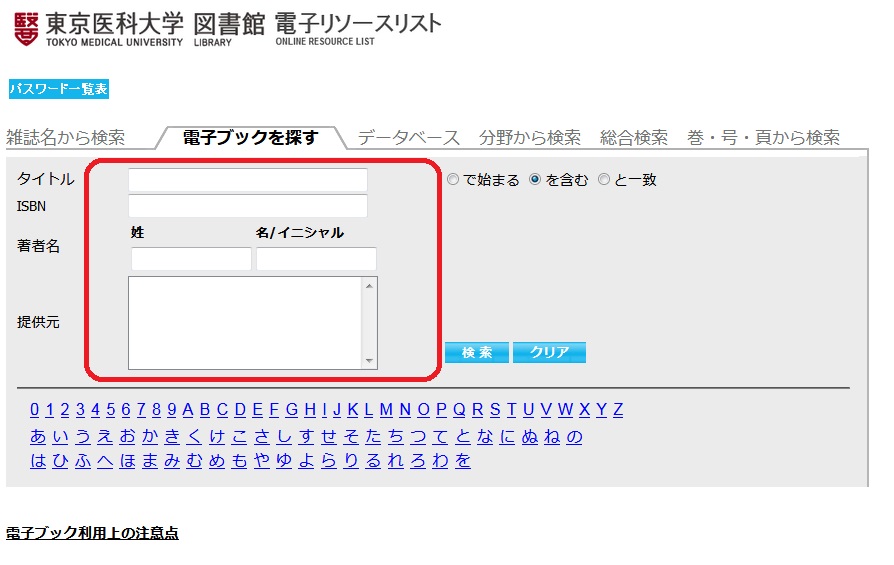Image resolution: width=894 pixels, height=565 pixels.
Task: Click the 名/イニシャル input field
Action: click(x=316, y=259)
